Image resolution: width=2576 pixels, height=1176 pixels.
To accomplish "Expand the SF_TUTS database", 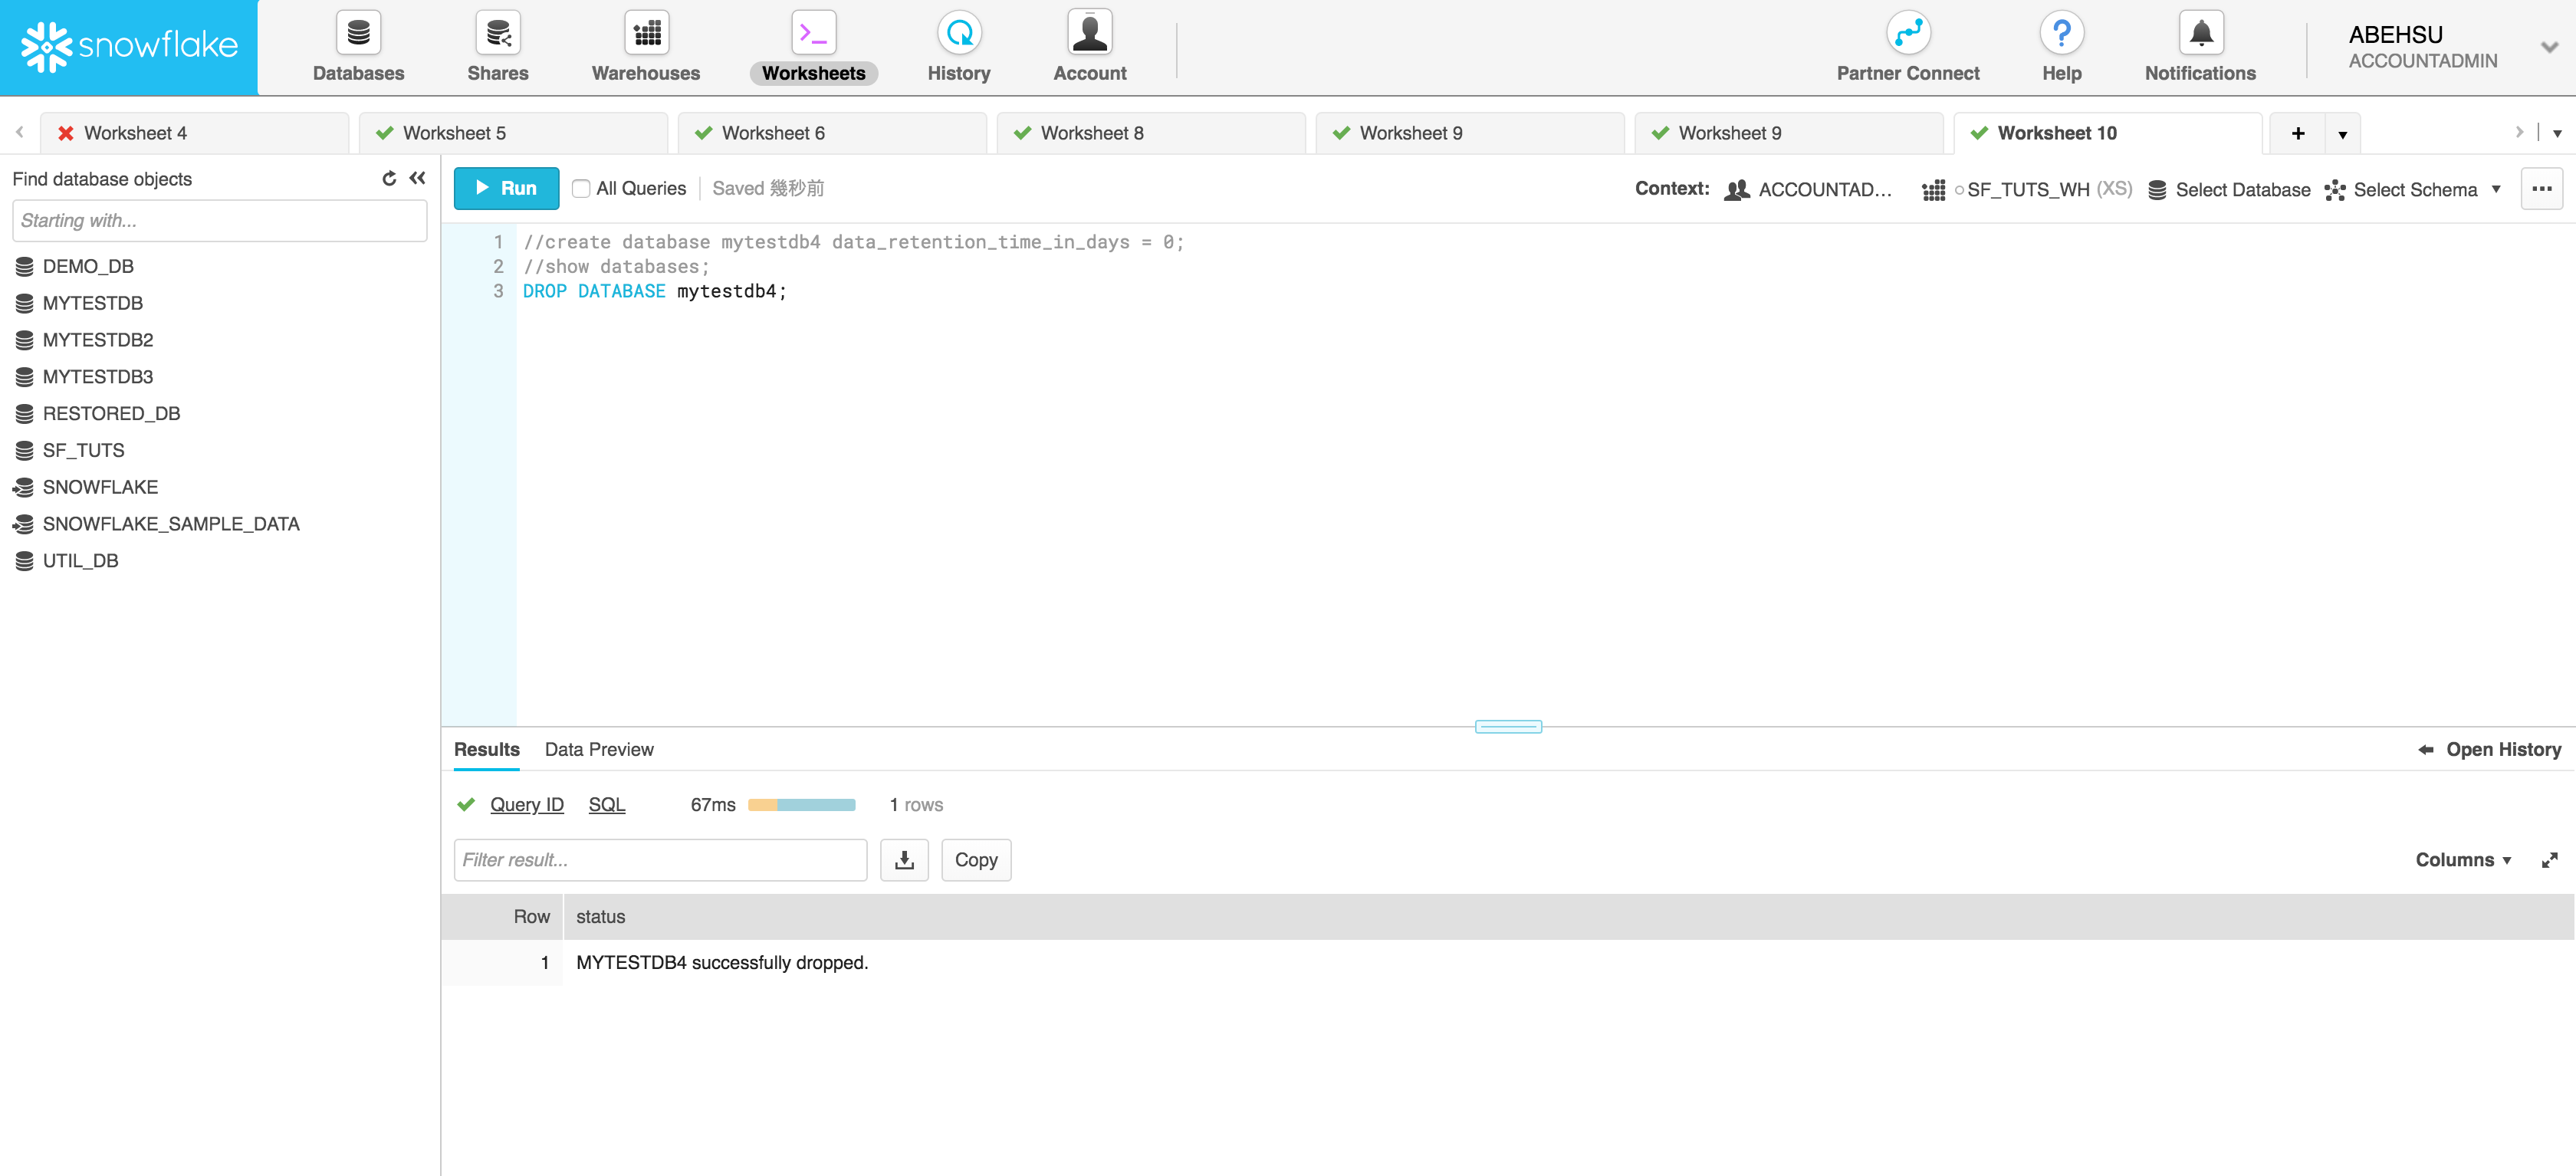I will click(x=83, y=451).
